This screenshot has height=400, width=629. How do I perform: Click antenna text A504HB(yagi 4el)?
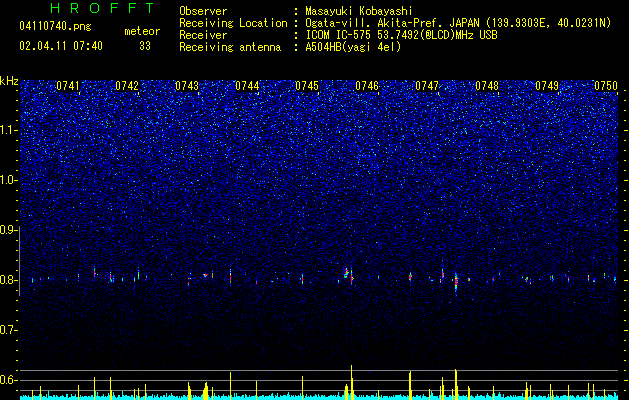point(353,47)
